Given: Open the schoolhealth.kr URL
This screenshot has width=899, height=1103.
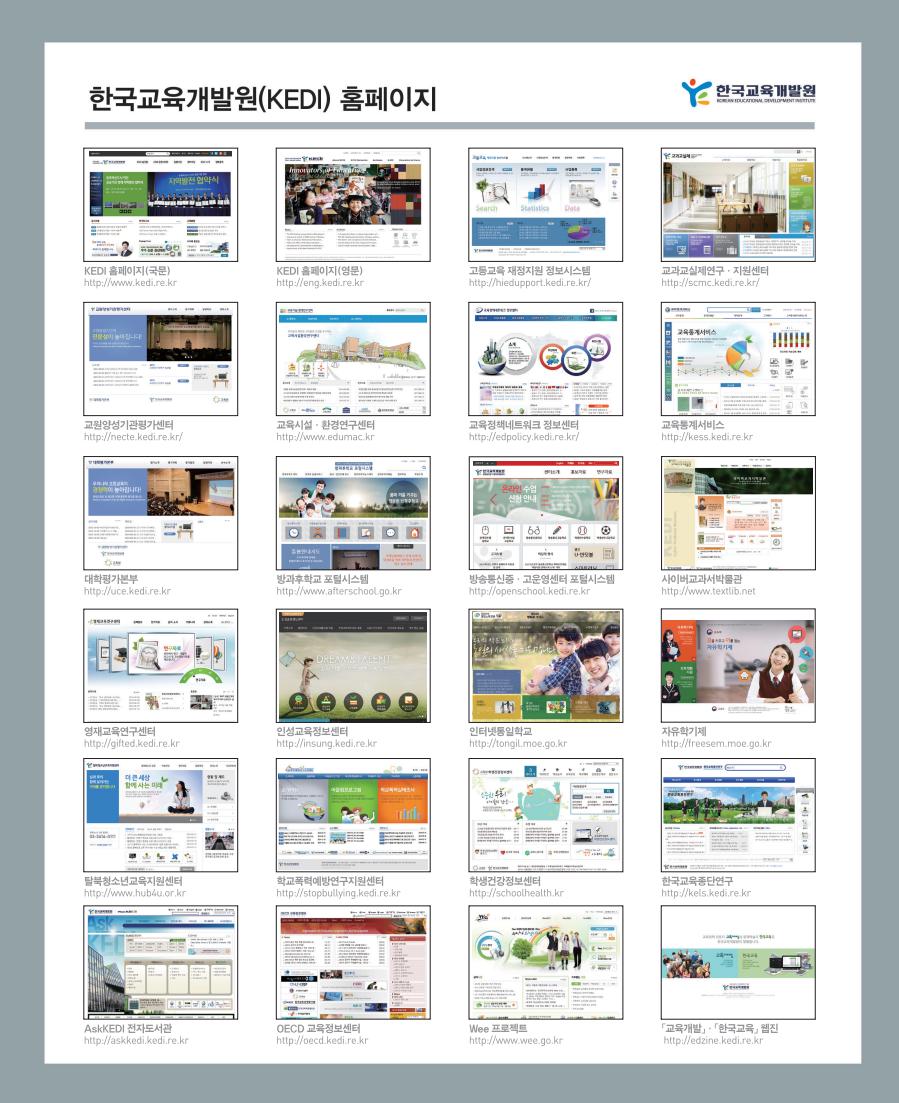Looking at the screenshot, I should coord(516,893).
